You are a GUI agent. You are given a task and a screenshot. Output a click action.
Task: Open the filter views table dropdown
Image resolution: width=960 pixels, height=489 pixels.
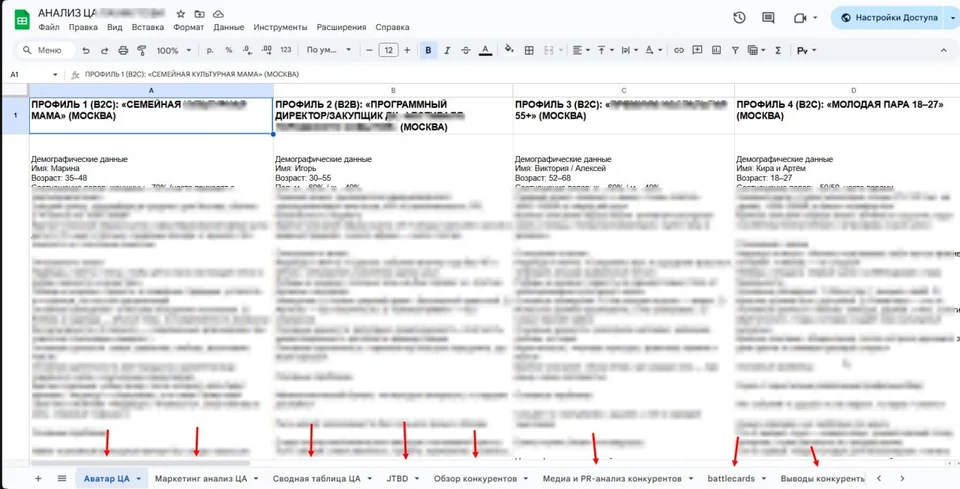pos(757,50)
